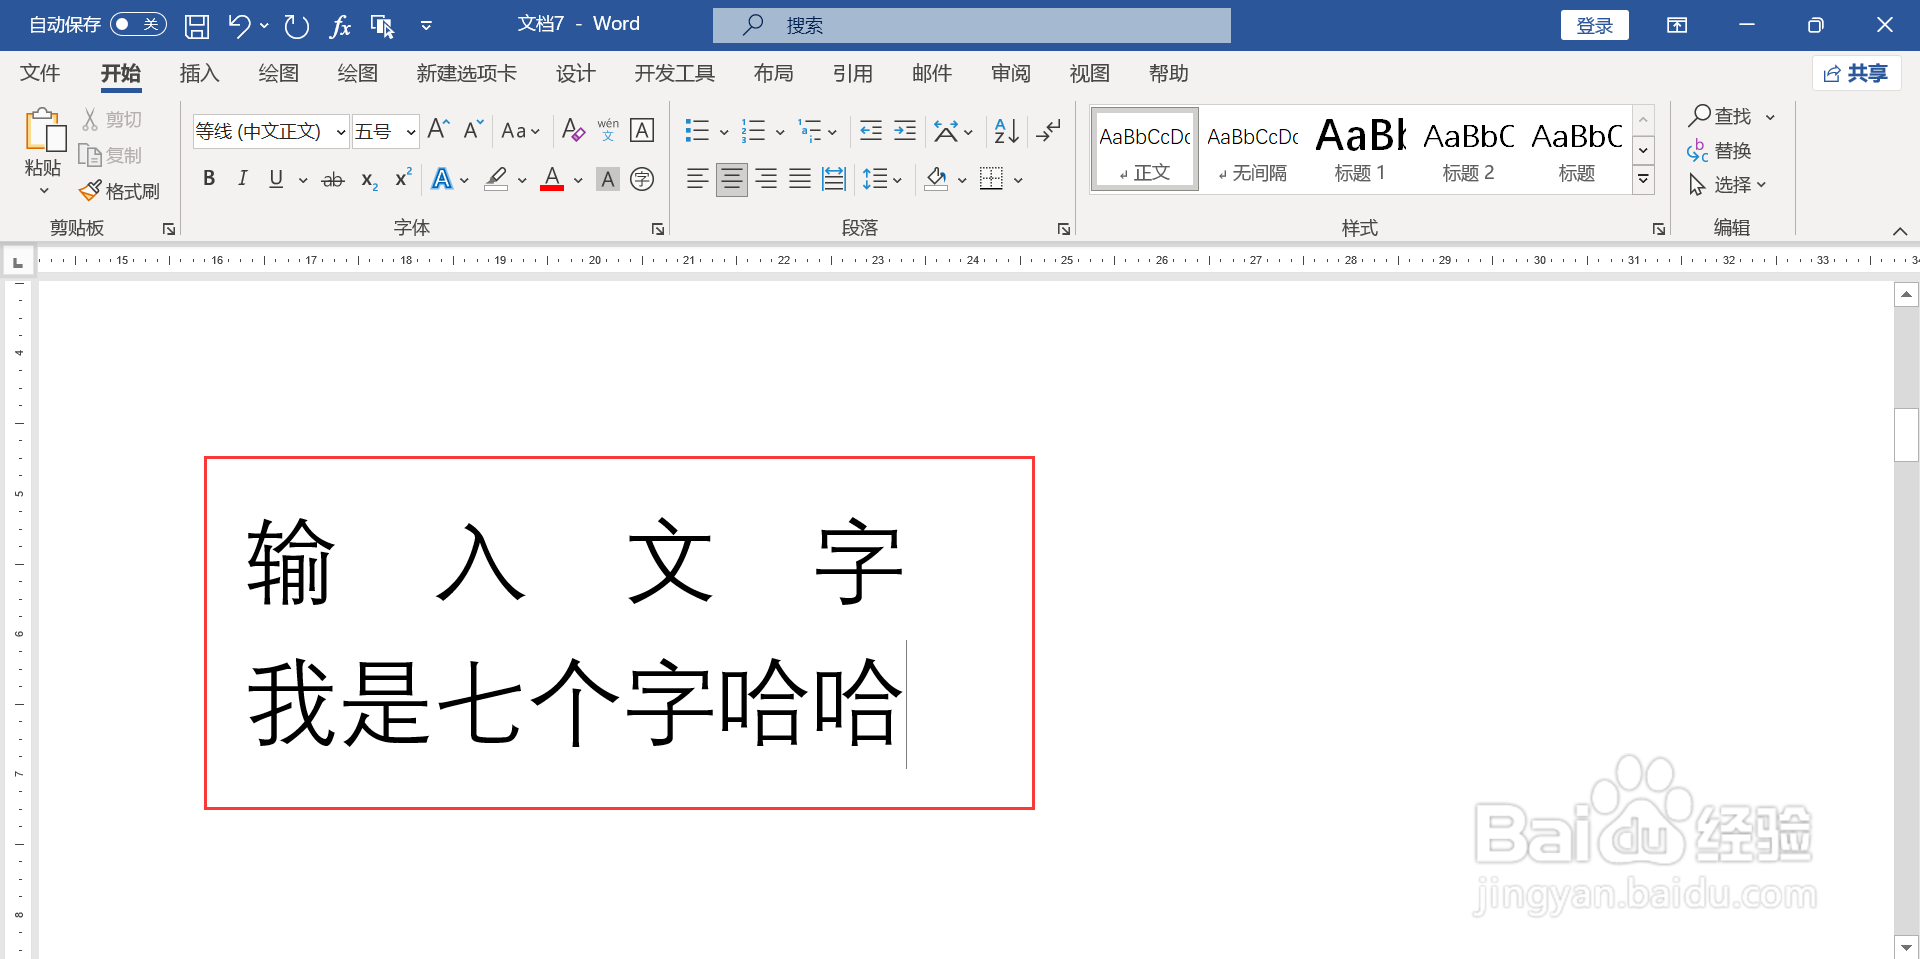
Task: Increase font size with the A^ icon
Action: [438, 130]
